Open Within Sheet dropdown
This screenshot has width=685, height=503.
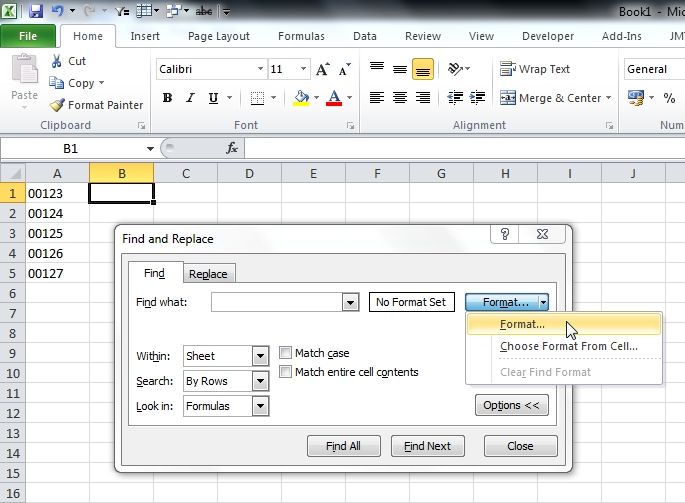point(260,356)
